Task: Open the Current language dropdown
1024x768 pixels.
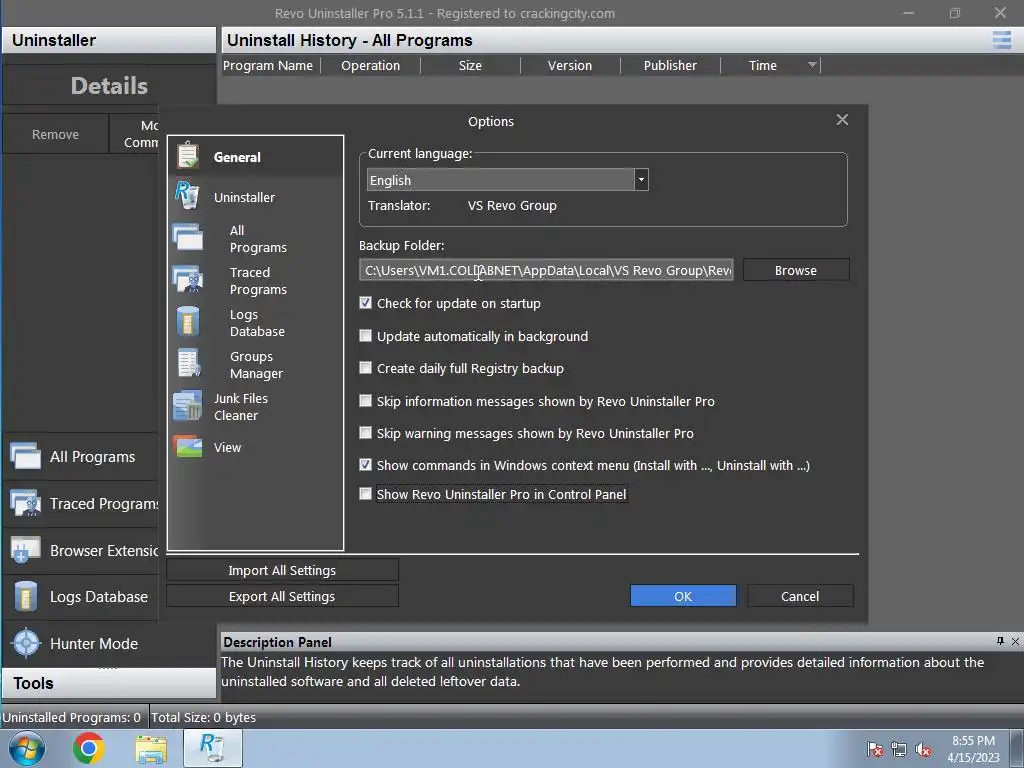Action: (x=641, y=180)
